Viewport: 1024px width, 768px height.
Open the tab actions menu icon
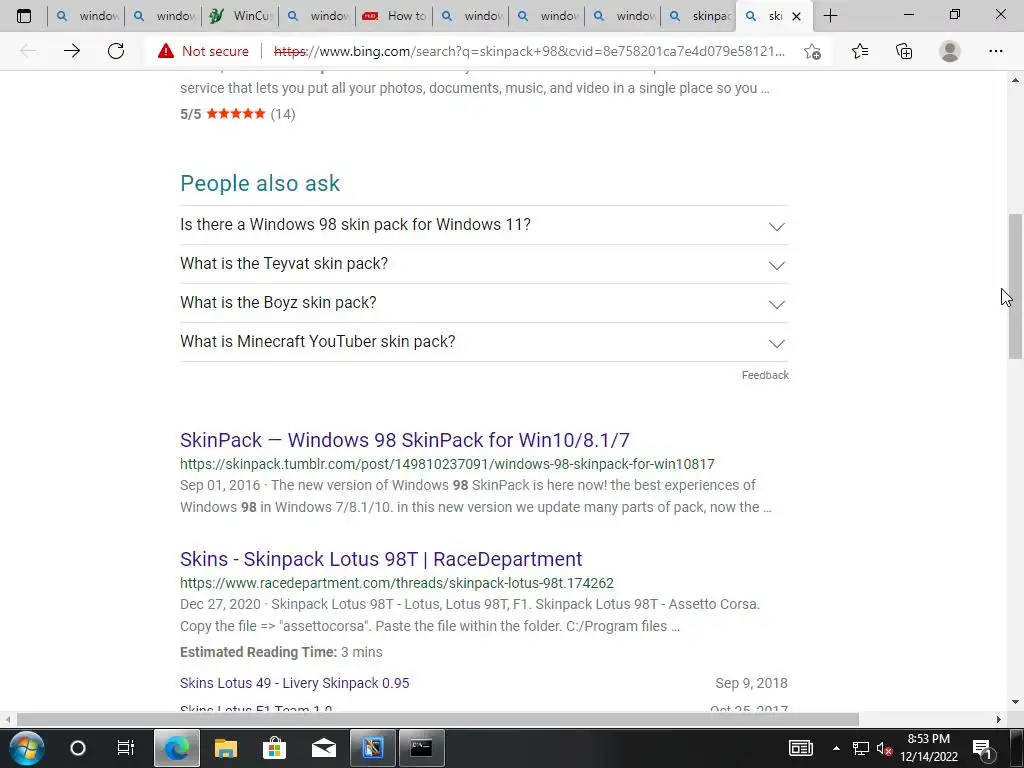tap(24, 16)
